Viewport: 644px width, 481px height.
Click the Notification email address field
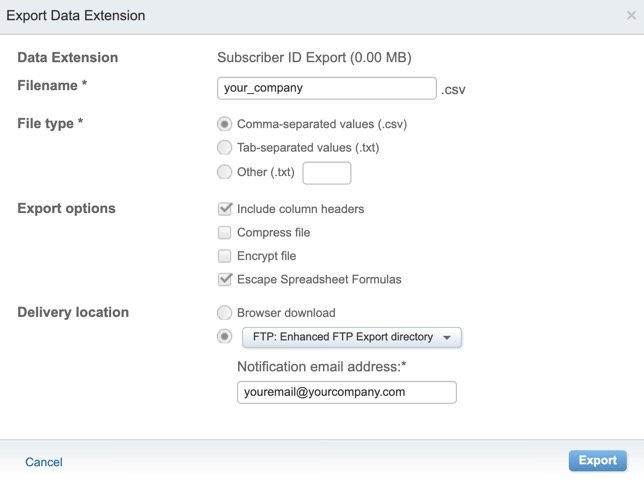347,392
